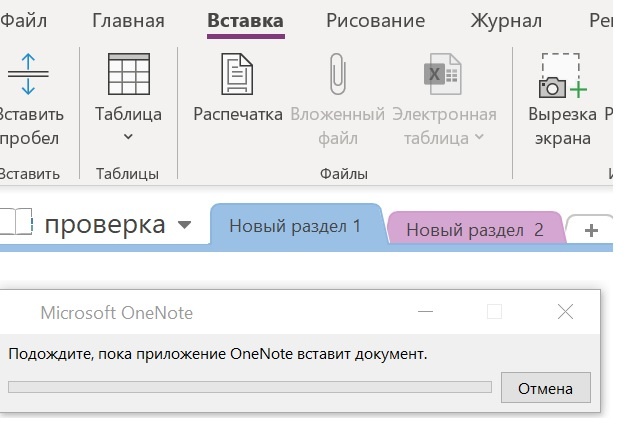Switch to the Рисование ribbon tab
The image size is (632, 433).
coord(375,21)
